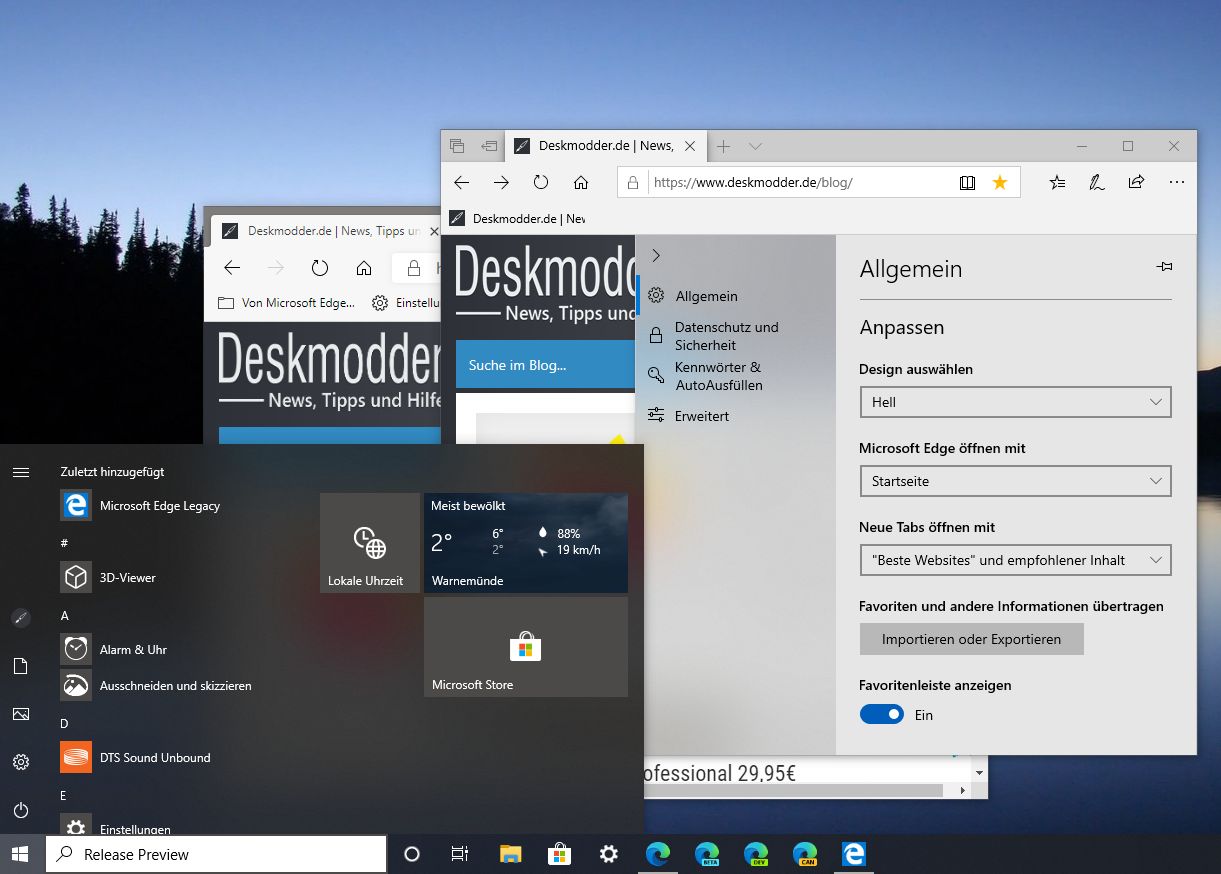This screenshot has height=874, width=1221.
Task: Open Documents icon in Start rail
Action: [x=21, y=666]
